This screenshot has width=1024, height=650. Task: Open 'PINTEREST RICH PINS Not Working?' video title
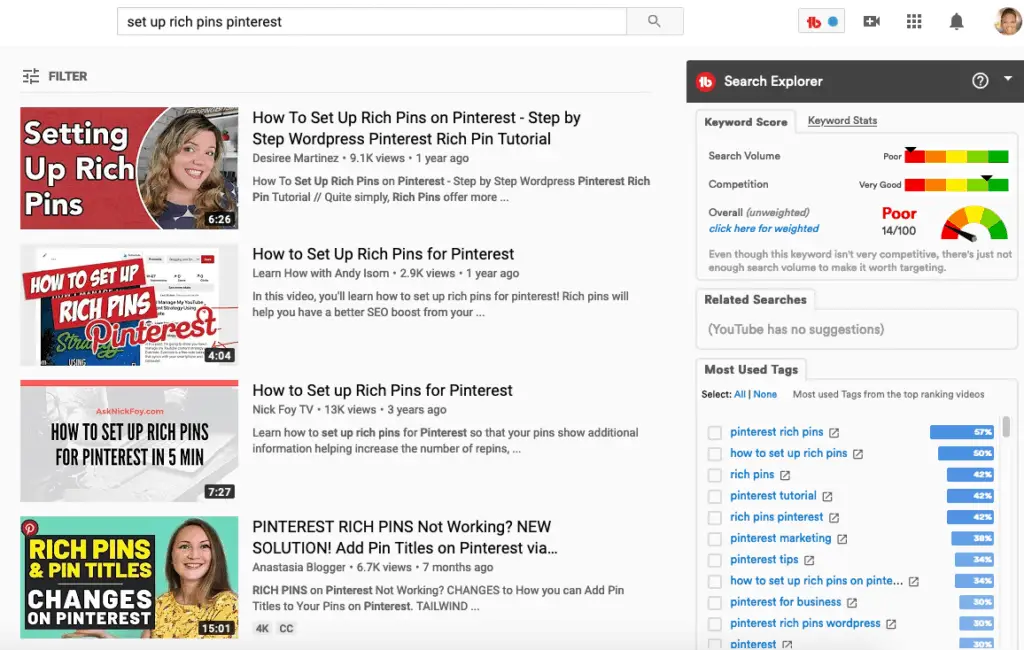(405, 538)
